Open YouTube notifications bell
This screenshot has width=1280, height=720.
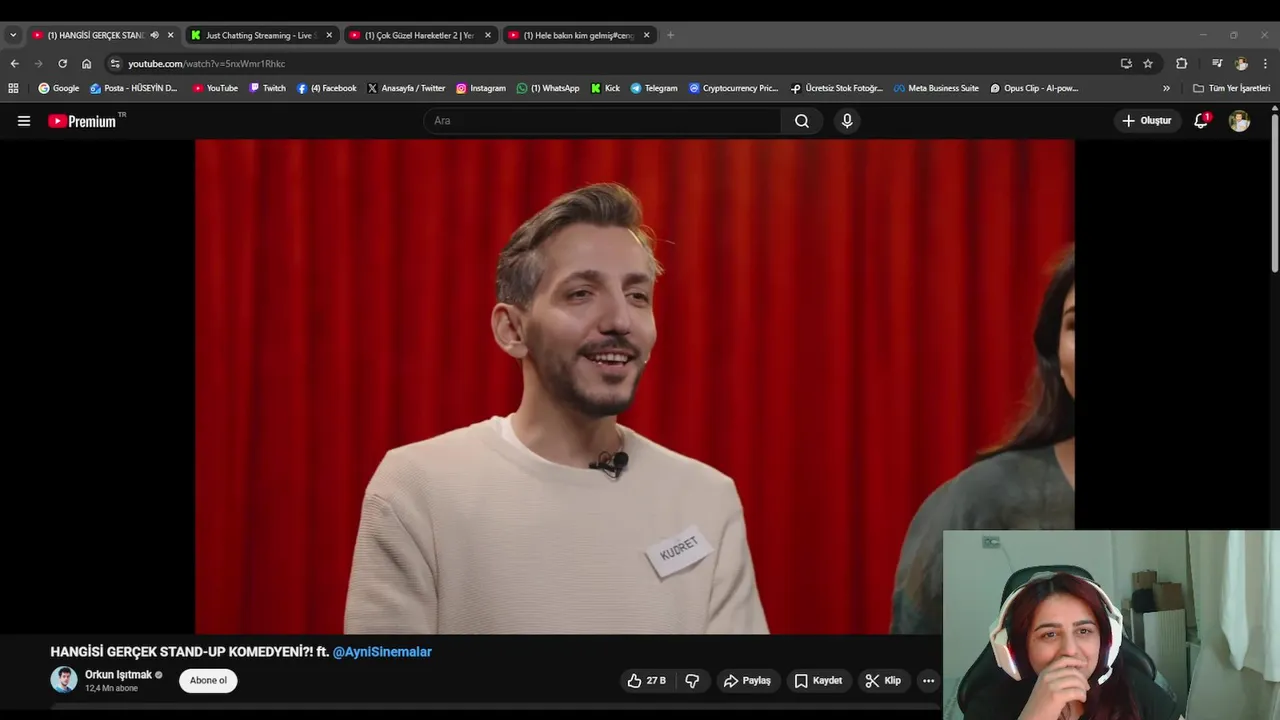(x=1201, y=121)
